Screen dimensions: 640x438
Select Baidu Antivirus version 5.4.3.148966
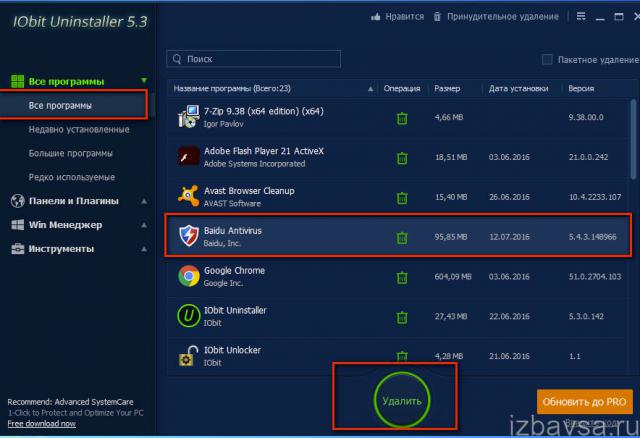pyautogui.click(x=592, y=237)
